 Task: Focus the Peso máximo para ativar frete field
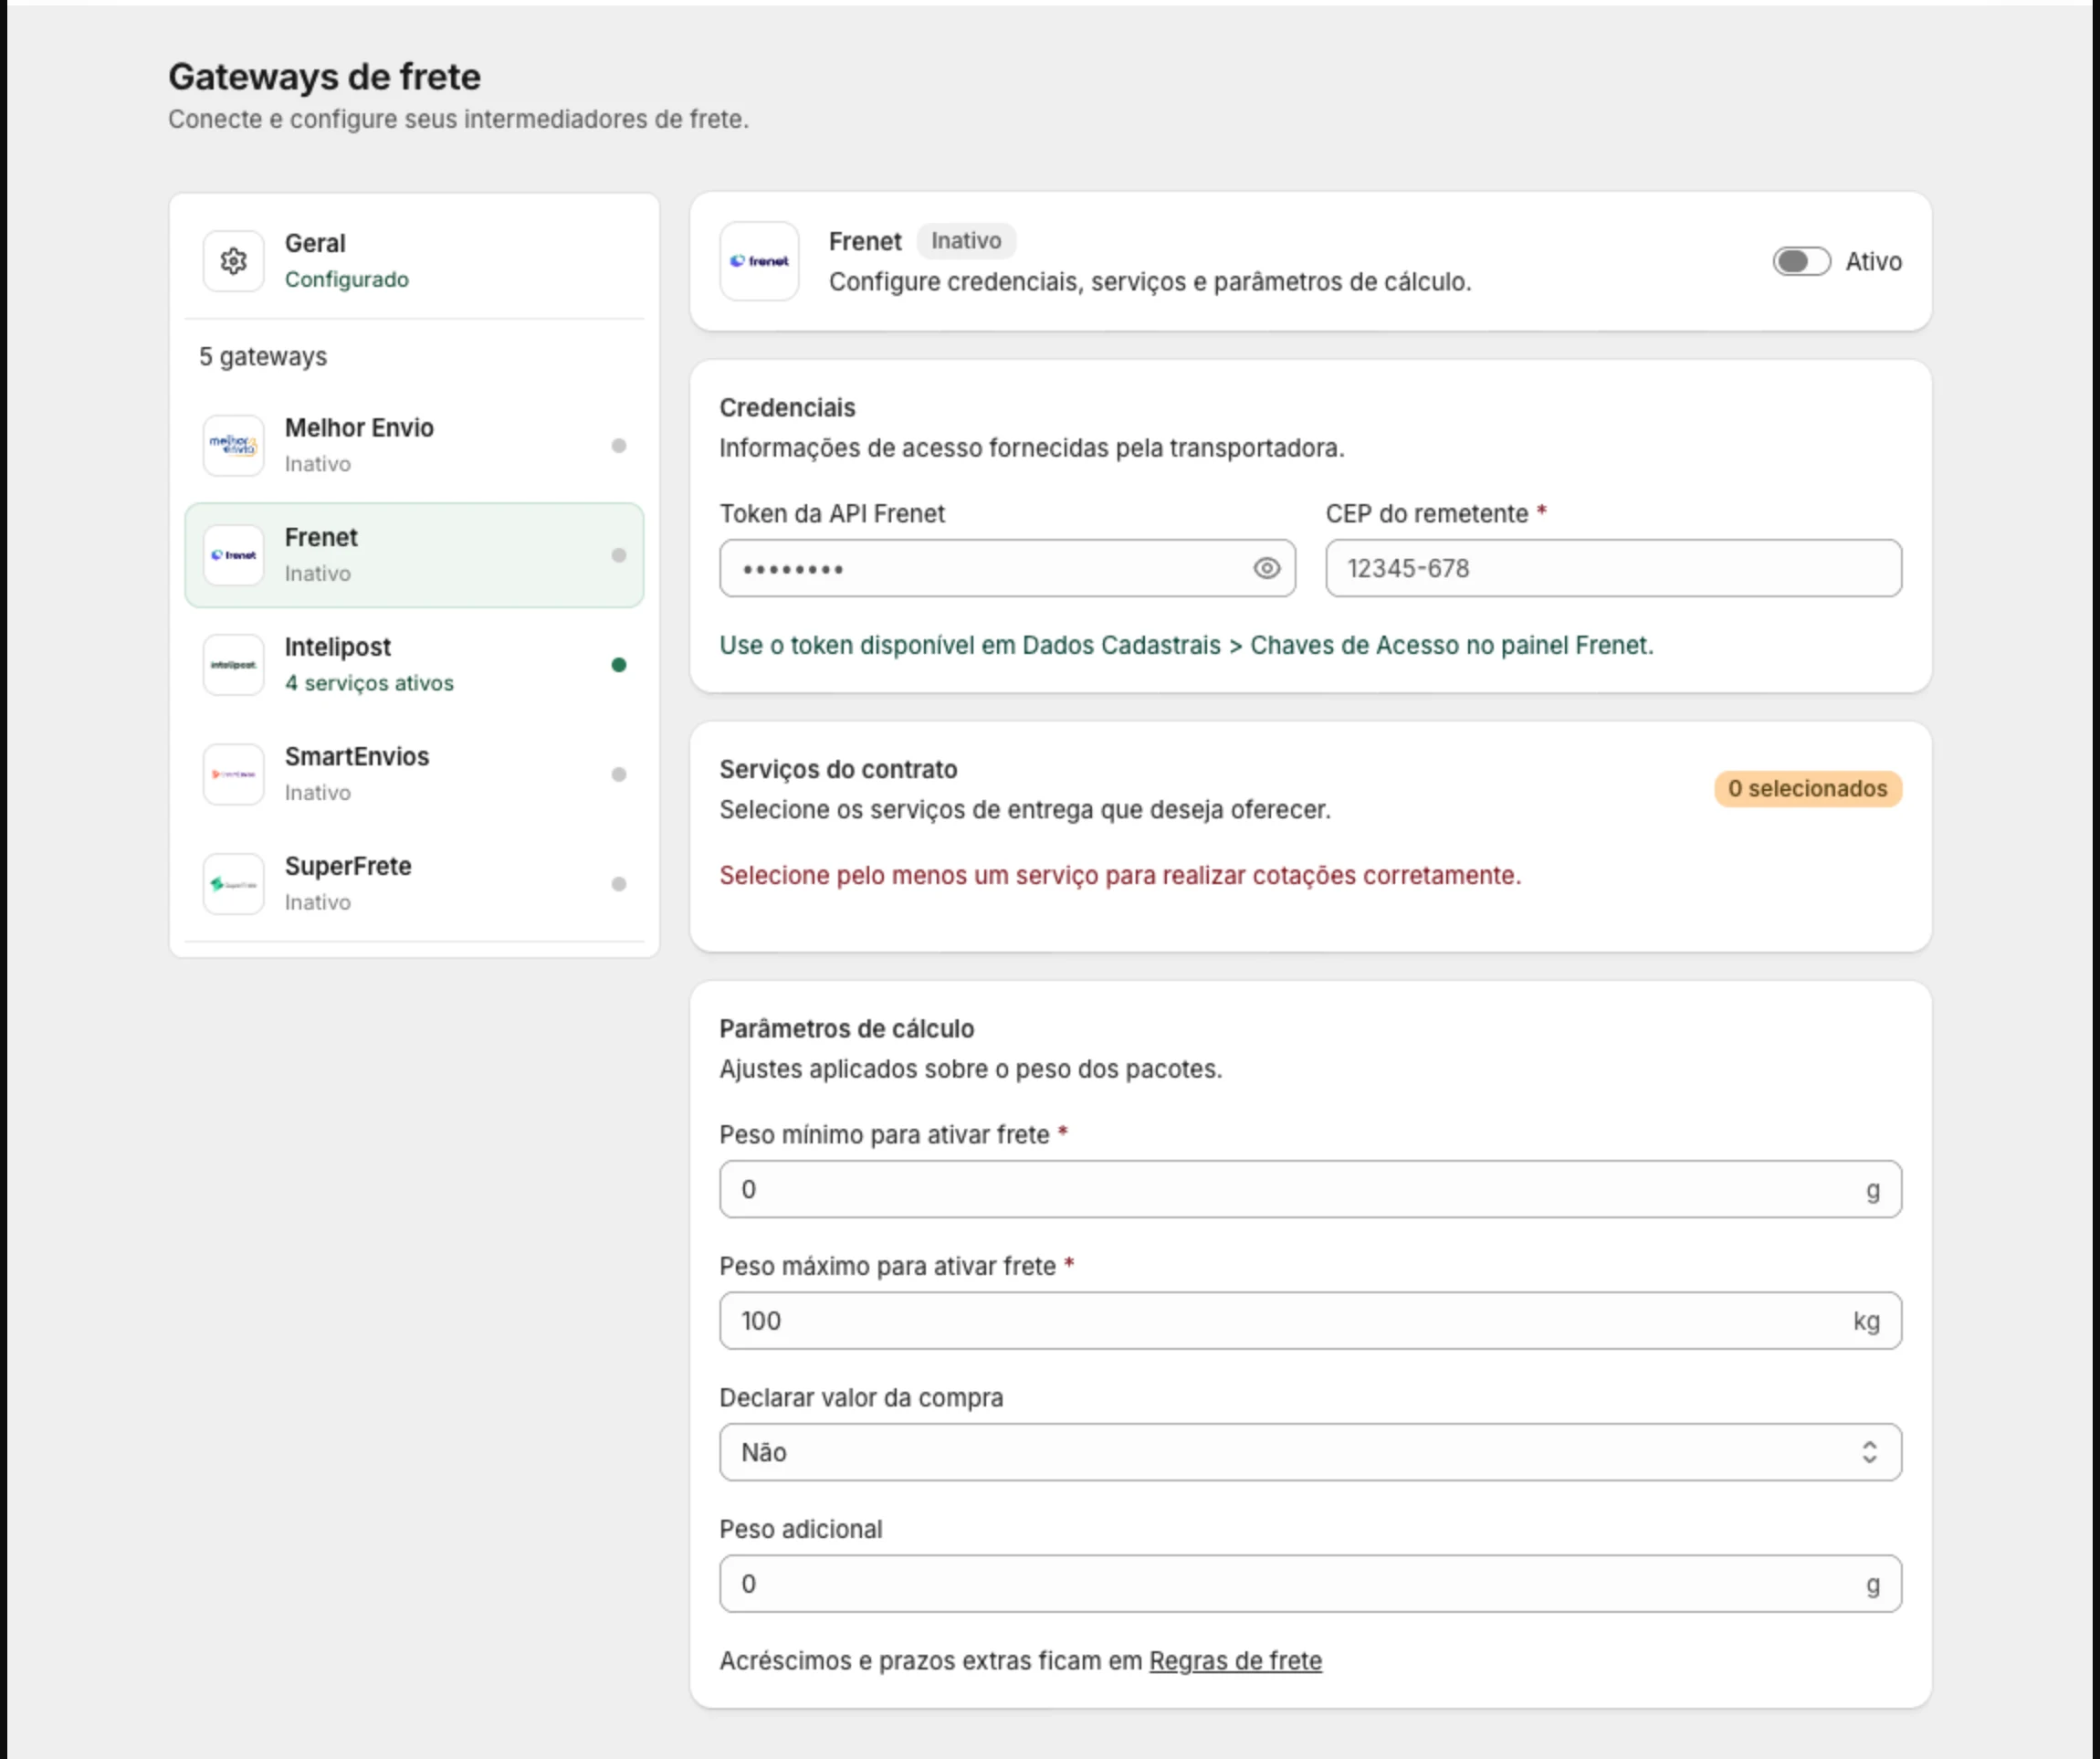[x=1310, y=1320]
